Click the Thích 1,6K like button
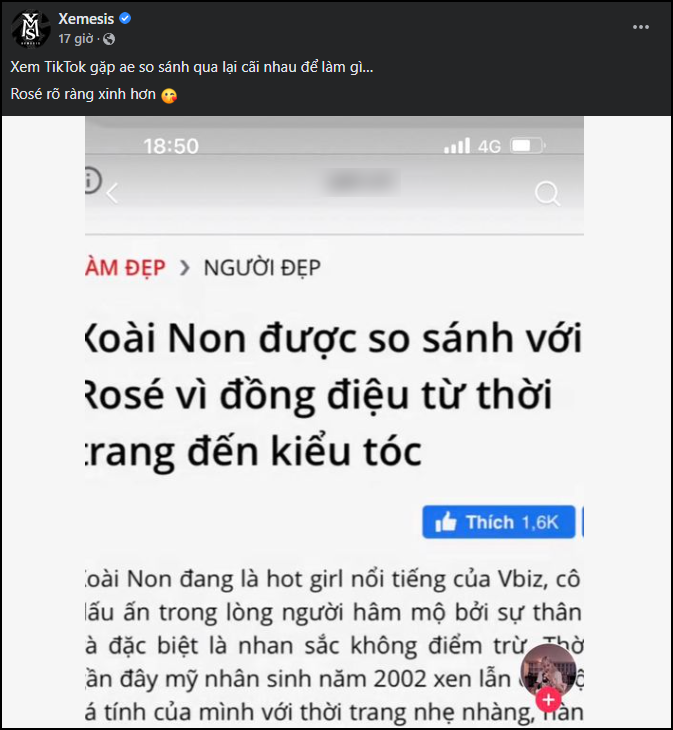Image resolution: width=673 pixels, height=730 pixels. (498, 522)
